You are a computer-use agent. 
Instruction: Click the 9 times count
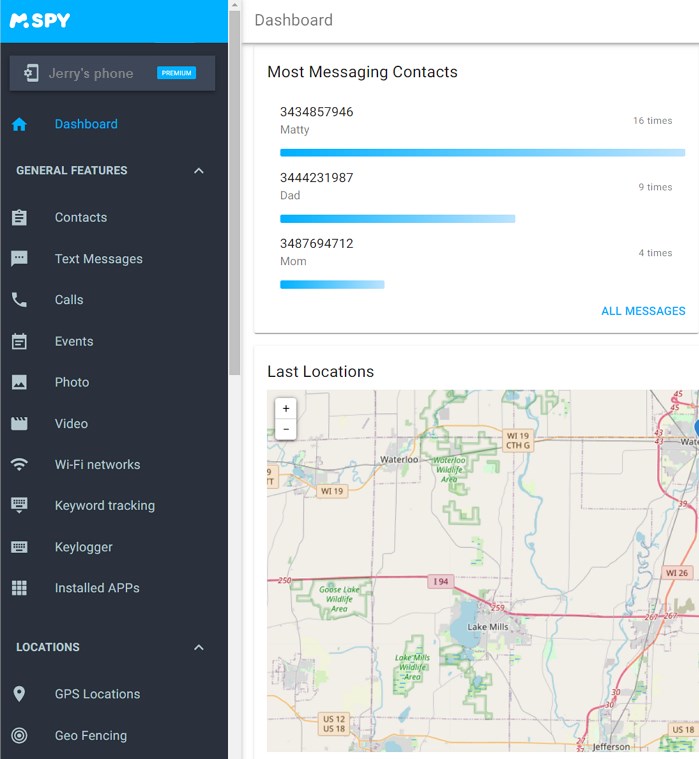click(655, 187)
